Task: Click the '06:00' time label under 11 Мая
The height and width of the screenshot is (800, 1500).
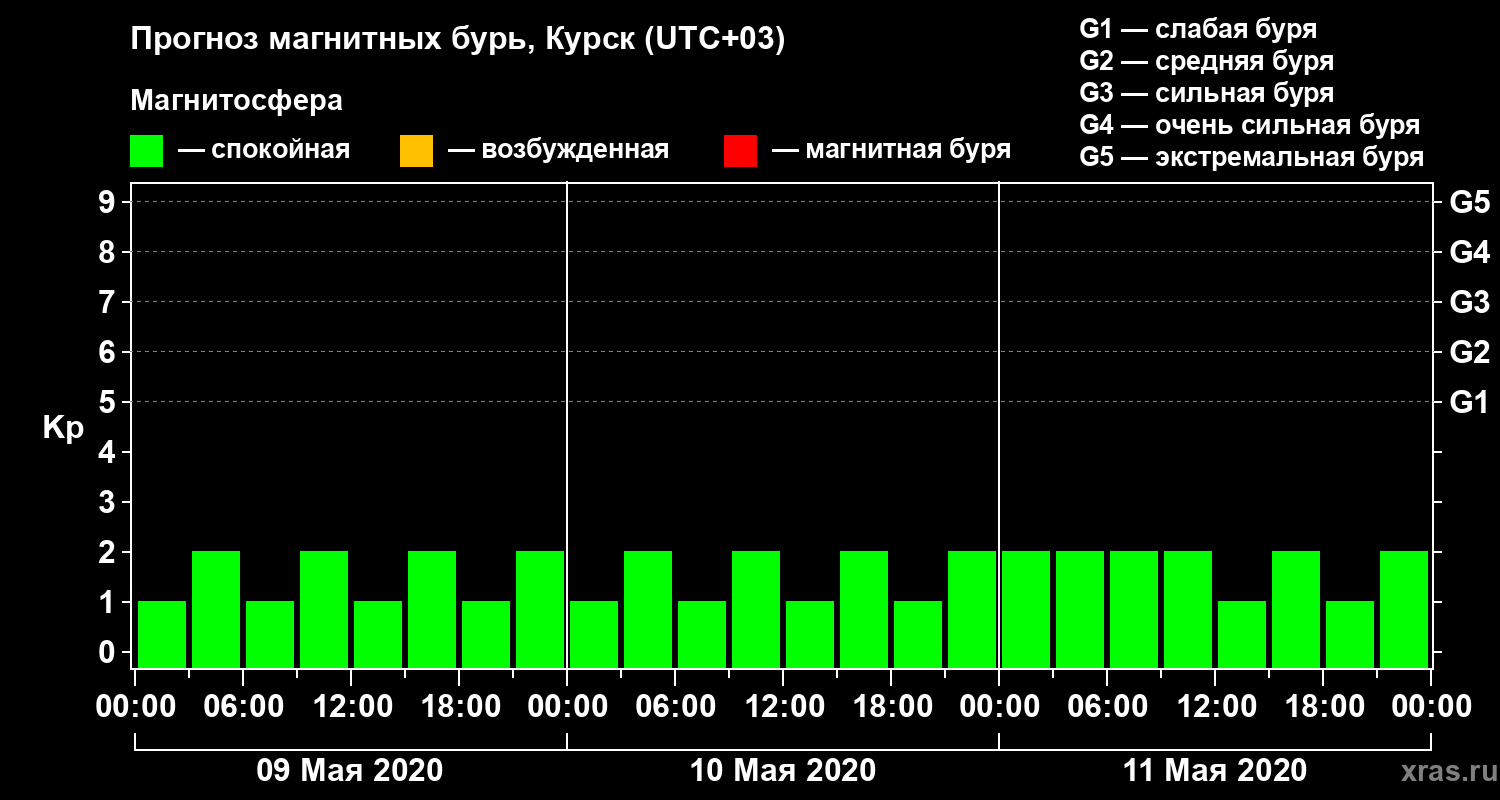Action: tap(1108, 707)
